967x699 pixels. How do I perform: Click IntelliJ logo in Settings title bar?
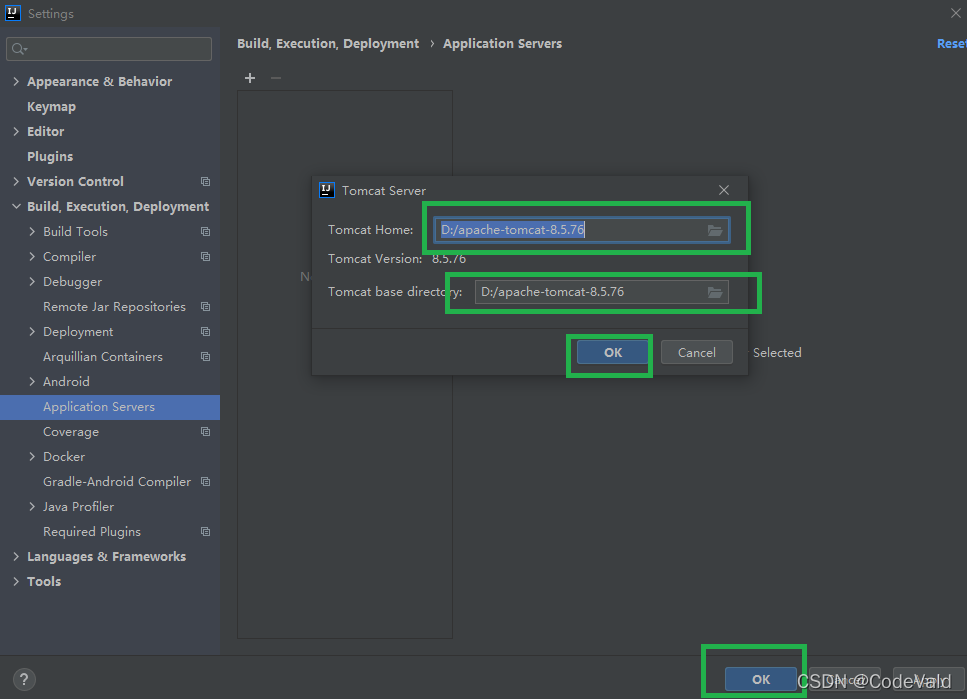12,13
